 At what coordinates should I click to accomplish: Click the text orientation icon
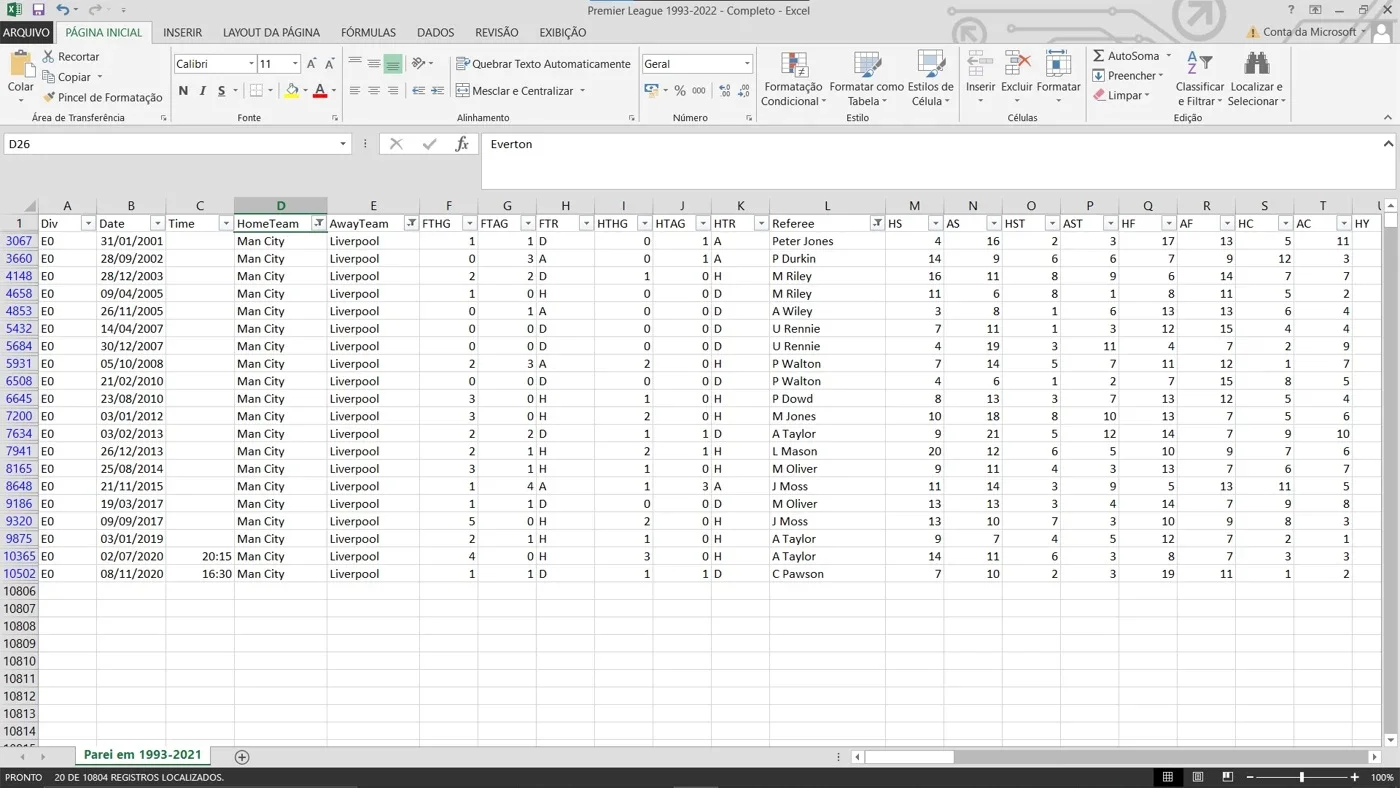[x=419, y=64]
